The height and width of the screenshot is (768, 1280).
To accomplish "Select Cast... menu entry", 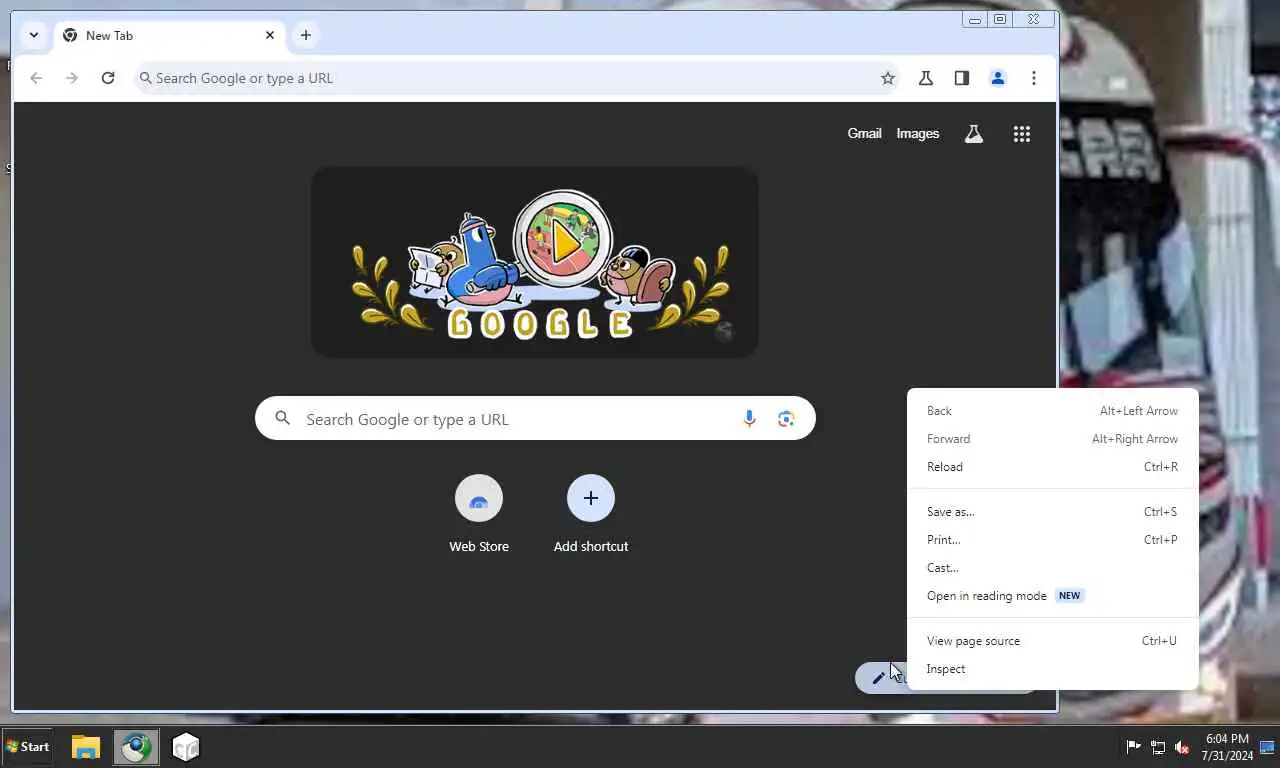I will [1052, 568].
